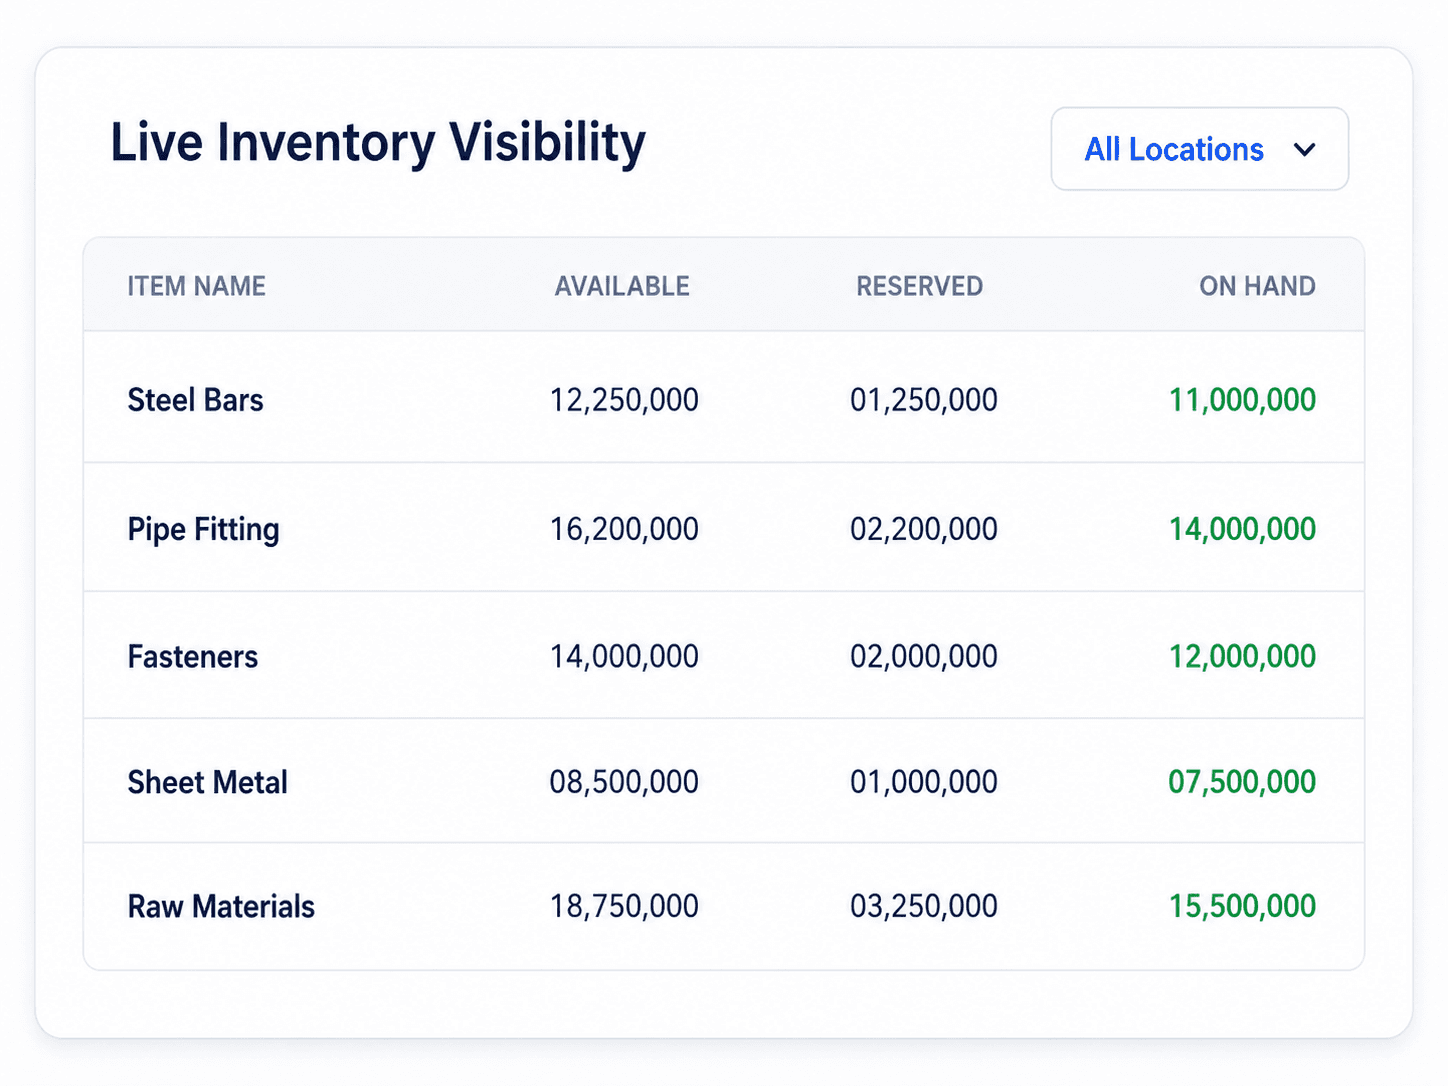Click Steel Bars reserved value 01,250,000
The width and height of the screenshot is (1448, 1086).
[x=924, y=400]
